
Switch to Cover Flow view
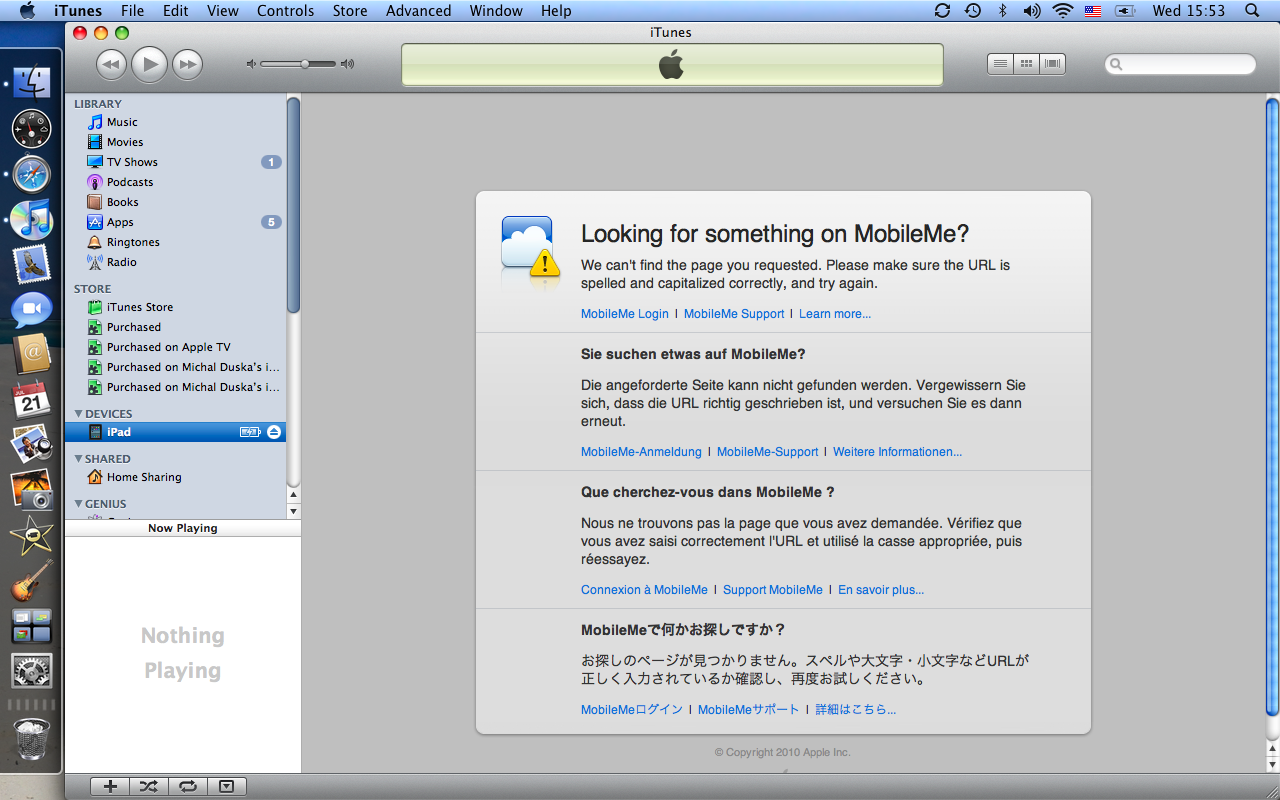1052,64
